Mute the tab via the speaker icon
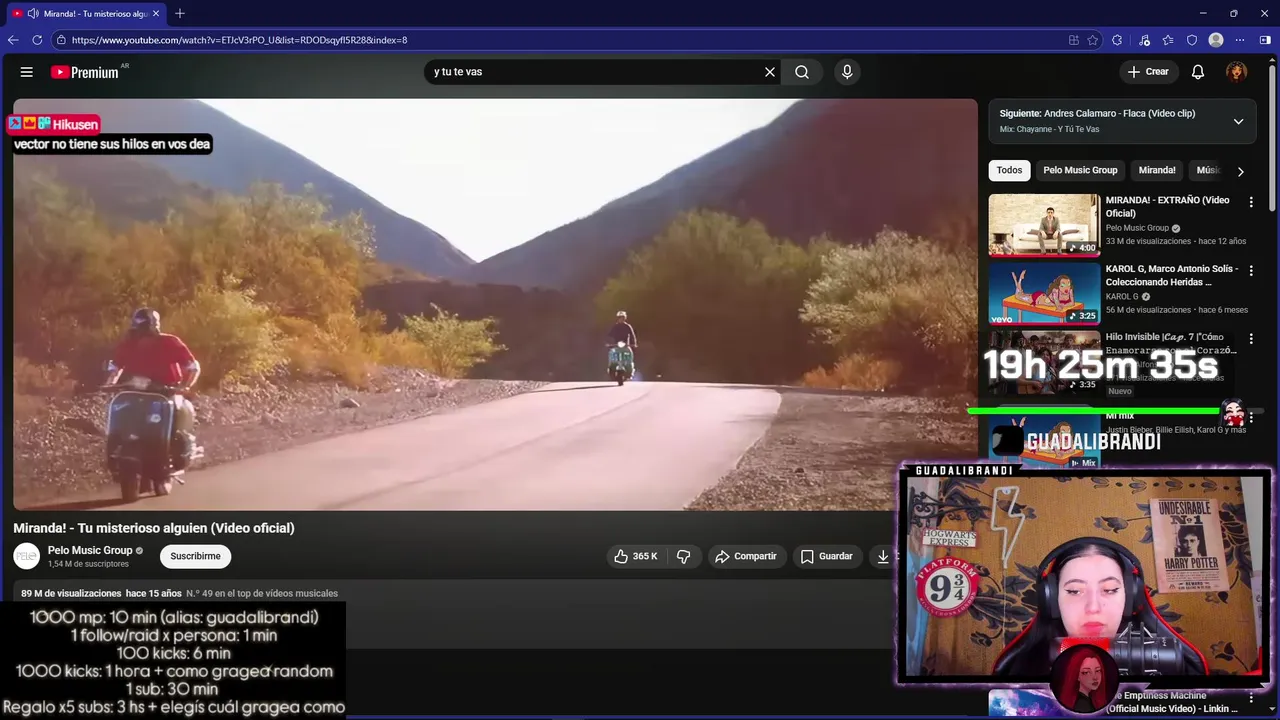 (33, 14)
